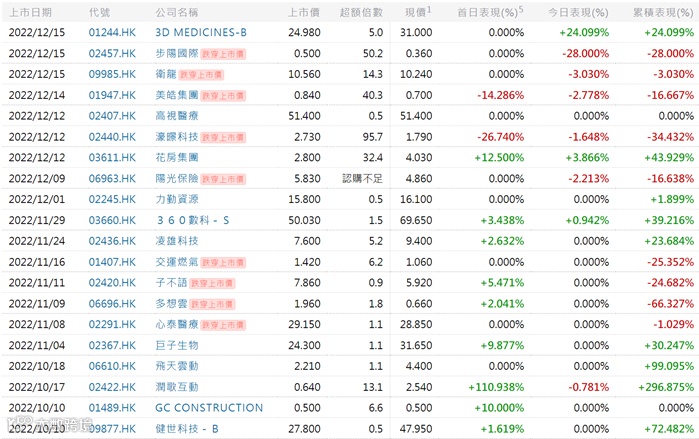The width and height of the screenshot is (699, 439).
Task: Click the 2022/12/14 listing date
Action: 37,95
